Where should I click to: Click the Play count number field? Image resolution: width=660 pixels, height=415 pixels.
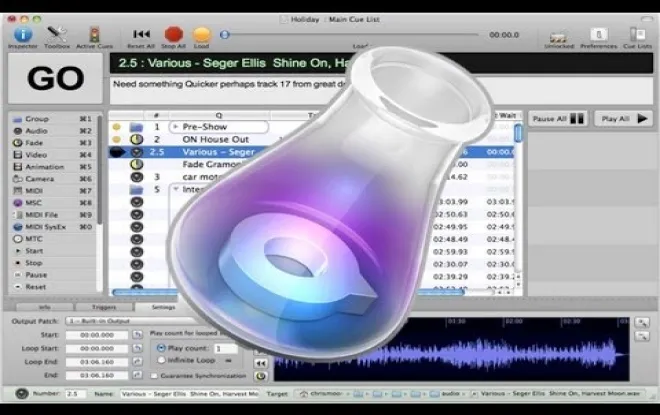pos(226,348)
